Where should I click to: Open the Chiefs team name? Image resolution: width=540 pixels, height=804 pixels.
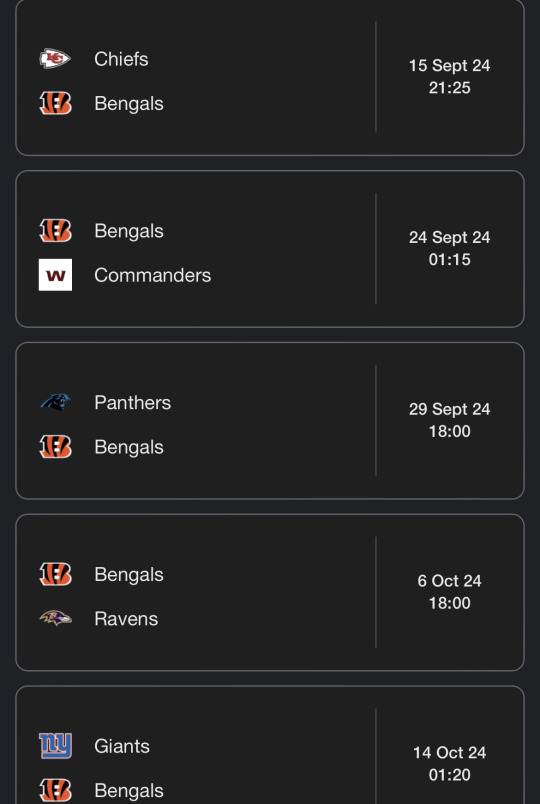122,59
